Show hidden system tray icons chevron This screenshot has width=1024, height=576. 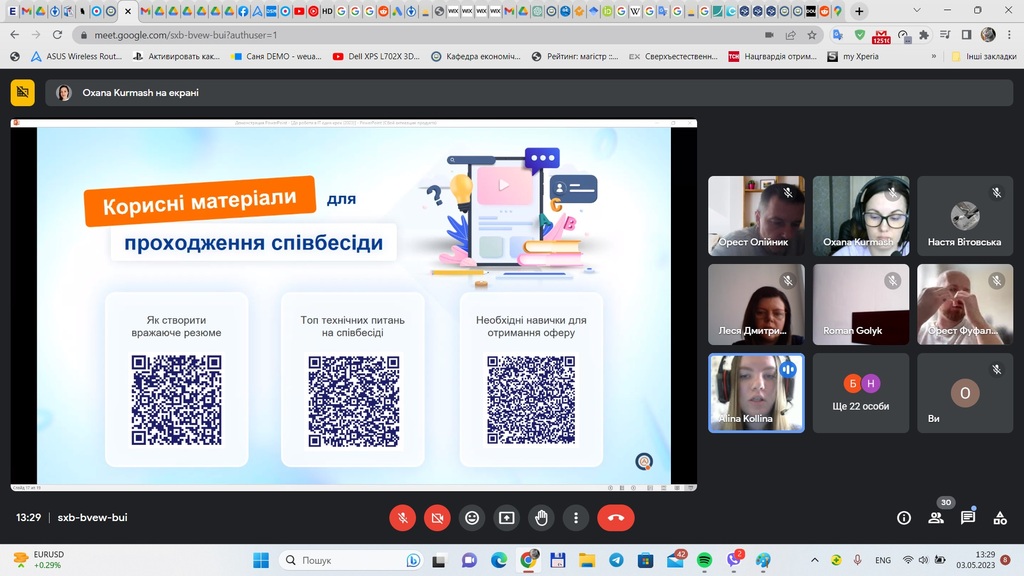pos(814,560)
